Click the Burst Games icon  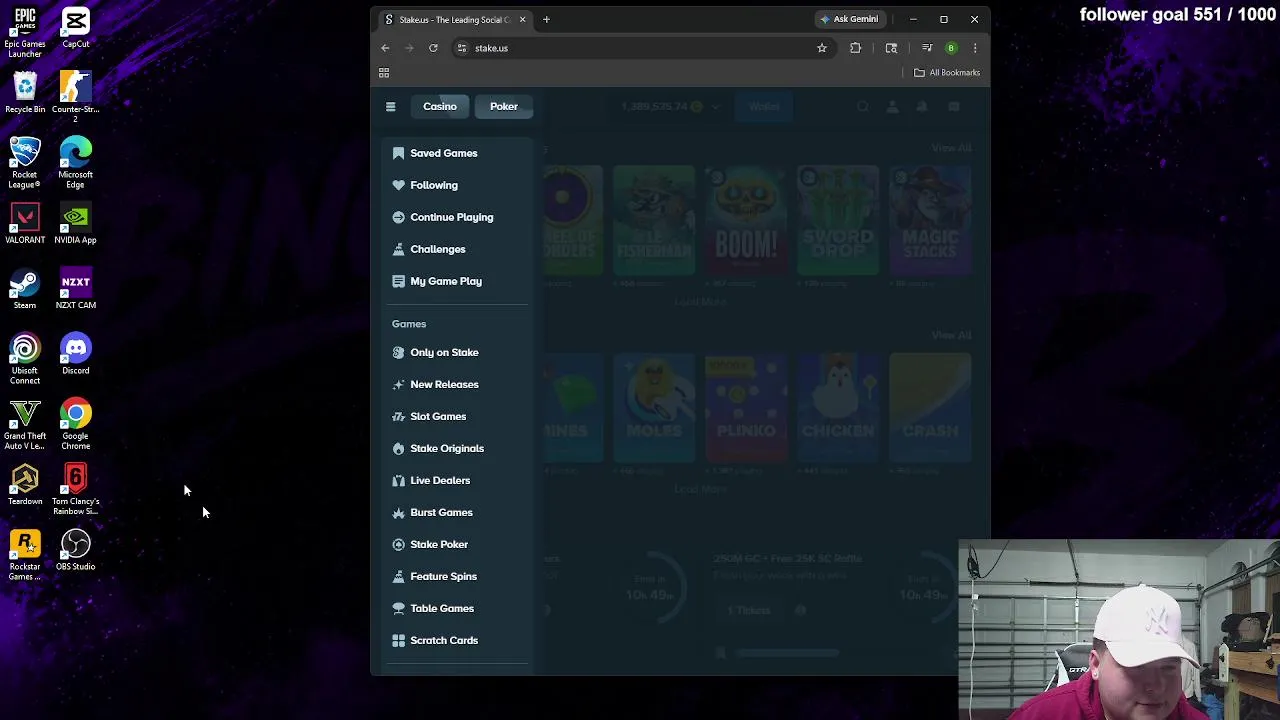pos(398,512)
